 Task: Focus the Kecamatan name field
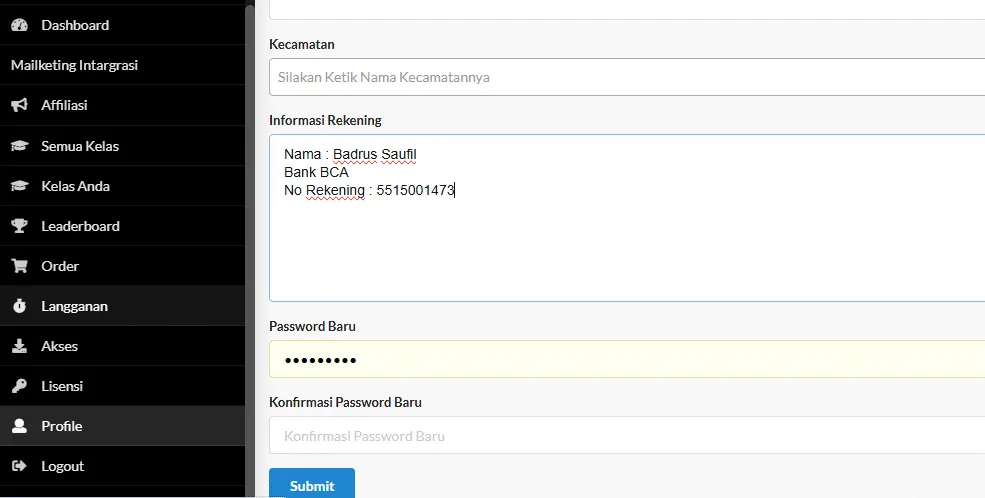tap(626, 77)
